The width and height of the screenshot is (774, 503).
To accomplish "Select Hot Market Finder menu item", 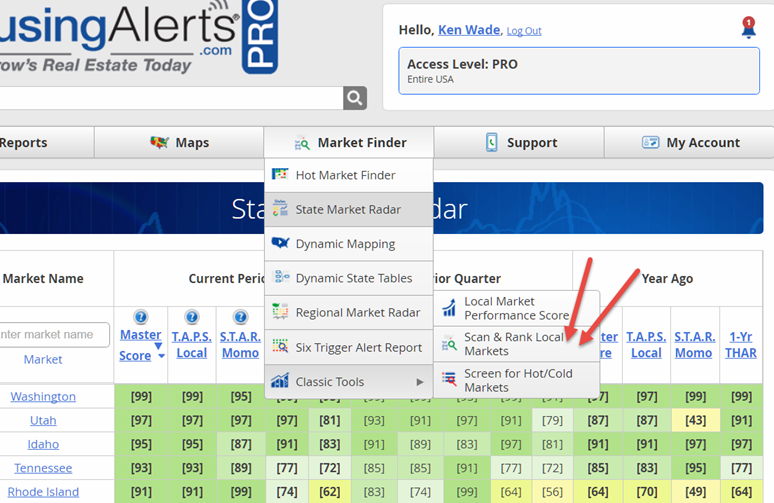I will tap(349, 175).
